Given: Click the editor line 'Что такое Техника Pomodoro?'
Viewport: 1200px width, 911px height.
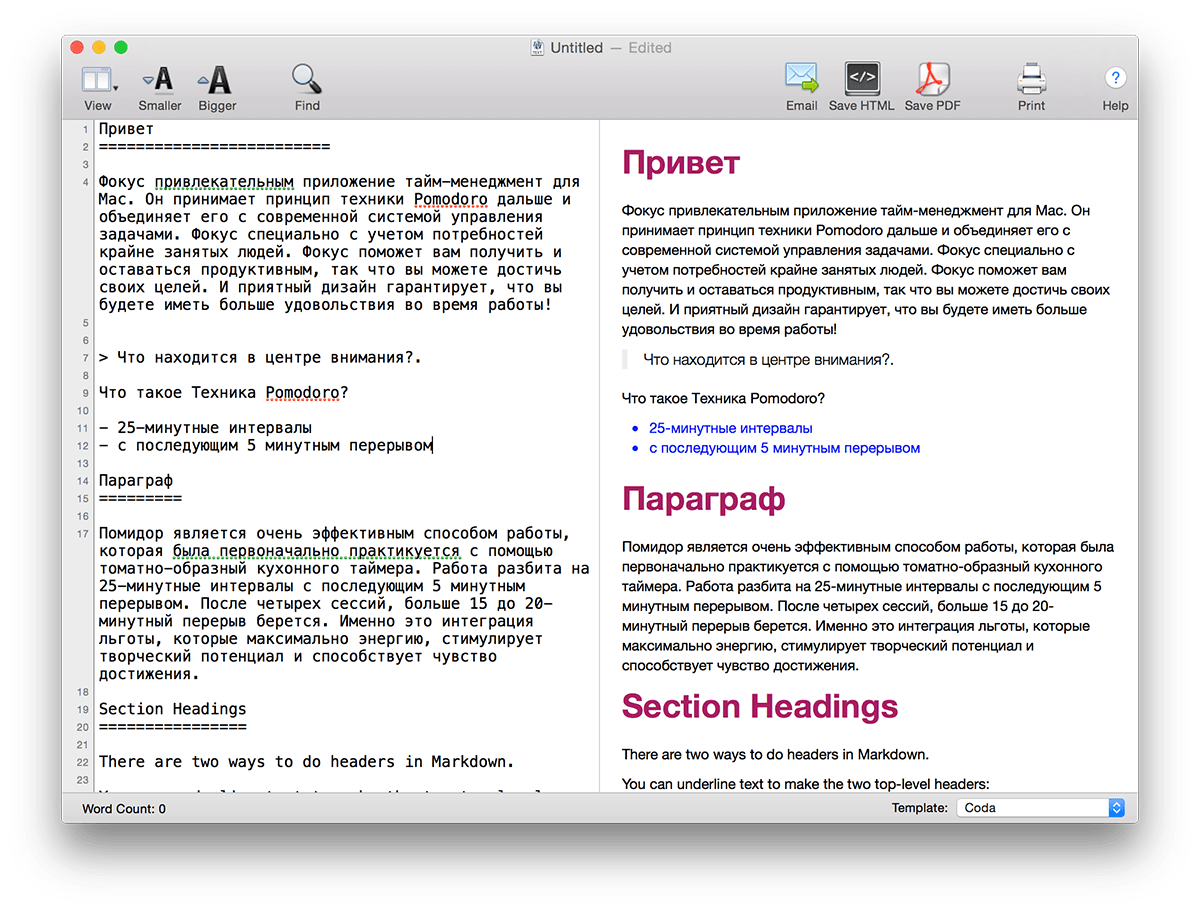Looking at the screenshot, I should 223,392.
